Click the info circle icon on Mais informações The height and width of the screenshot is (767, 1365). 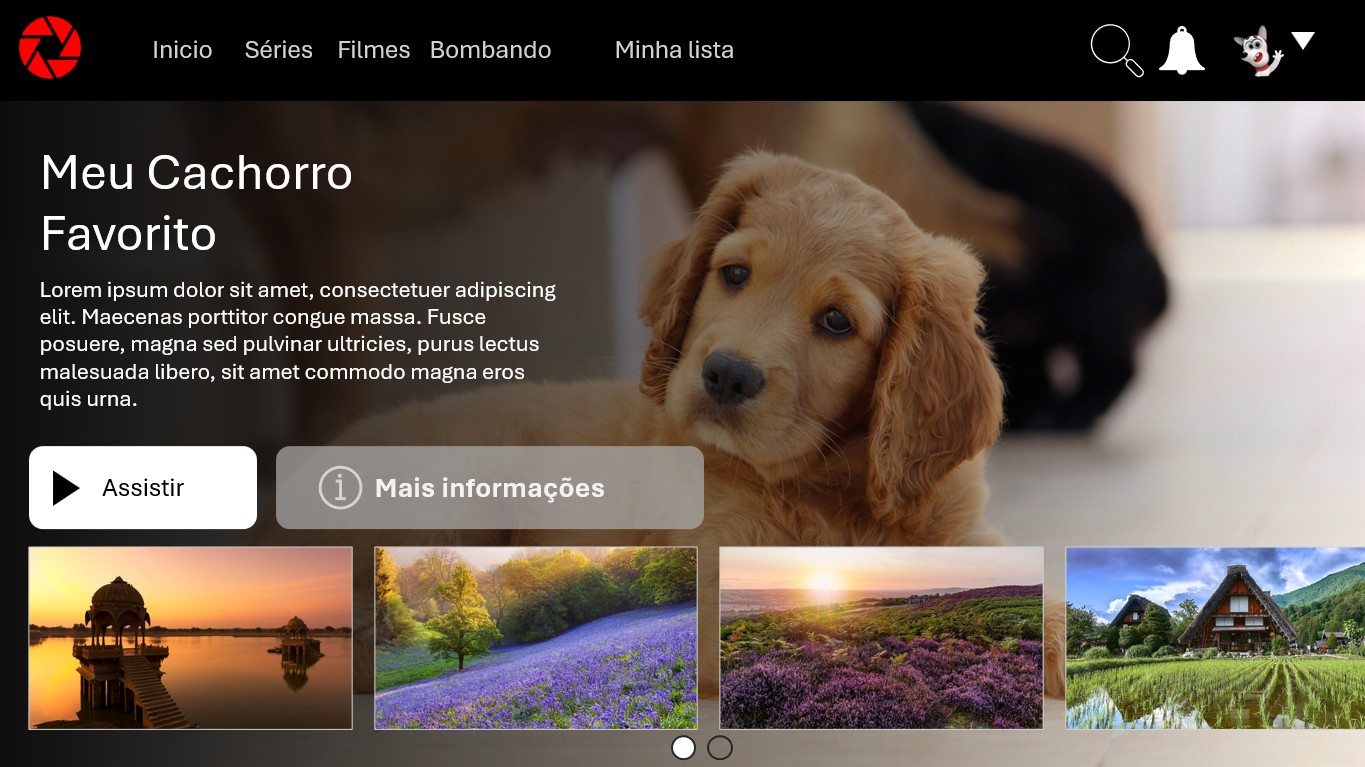[339, 488]
